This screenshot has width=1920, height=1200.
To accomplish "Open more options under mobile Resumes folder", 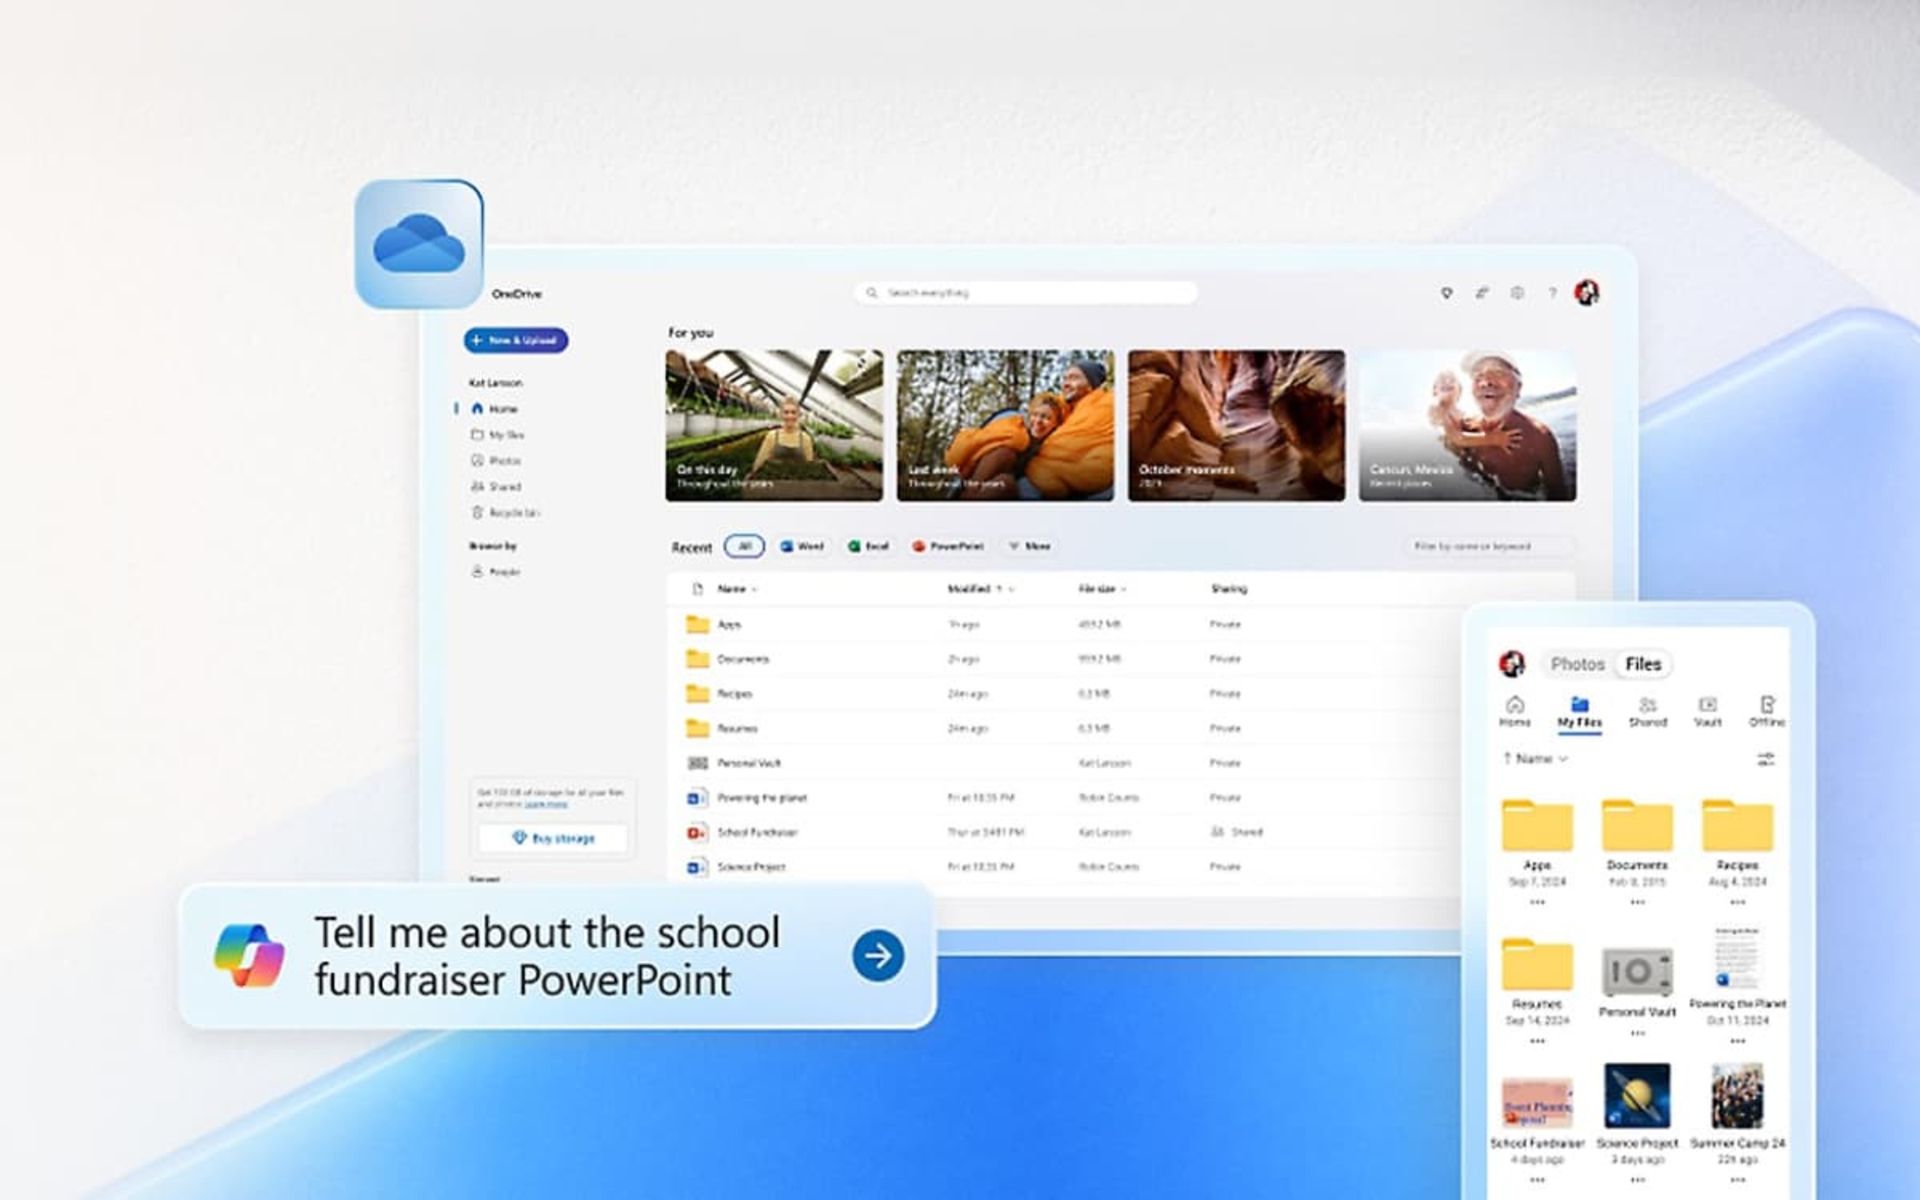I will click(x=1537, y=1041).
